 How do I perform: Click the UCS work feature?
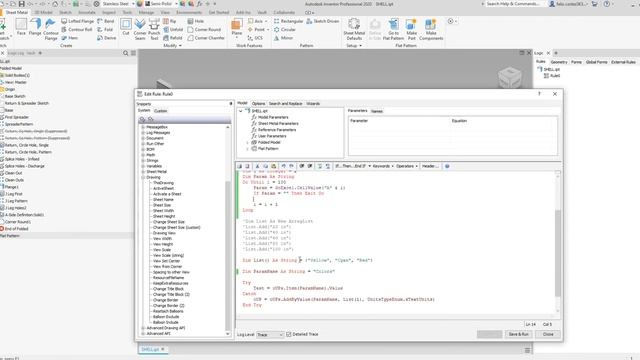[255, 38]
